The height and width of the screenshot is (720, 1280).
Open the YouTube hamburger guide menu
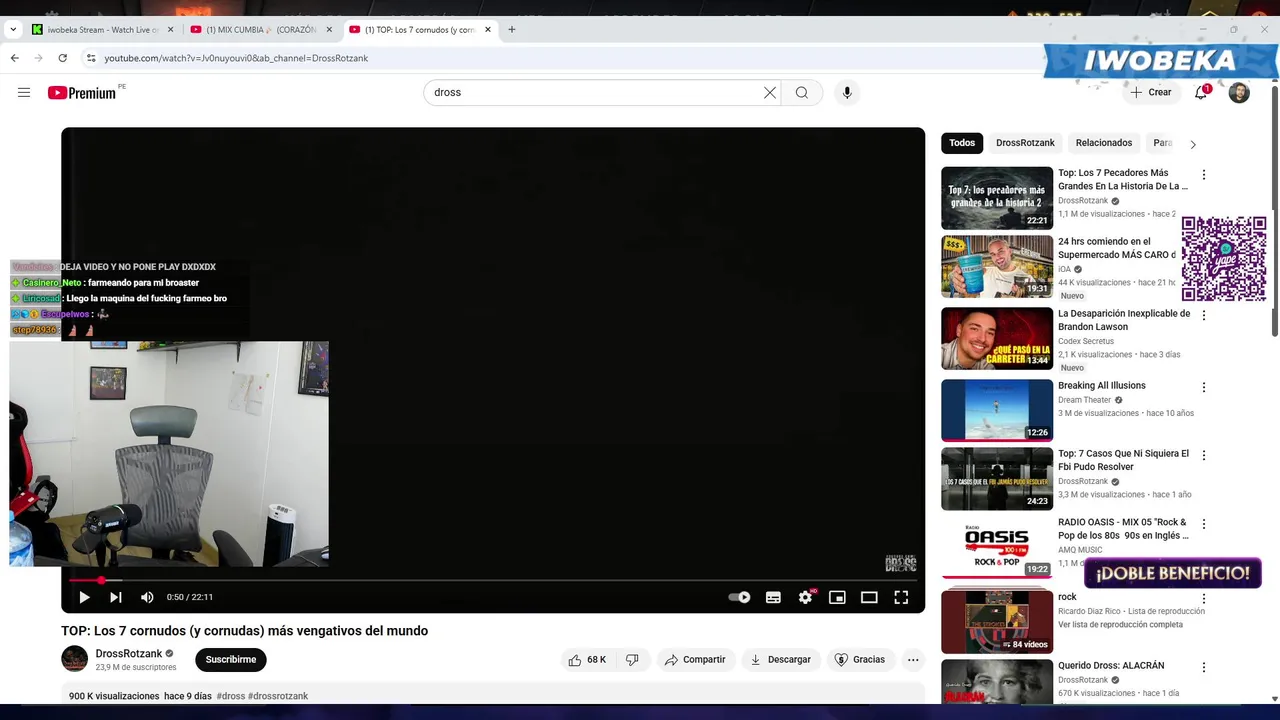coord(24,92)
